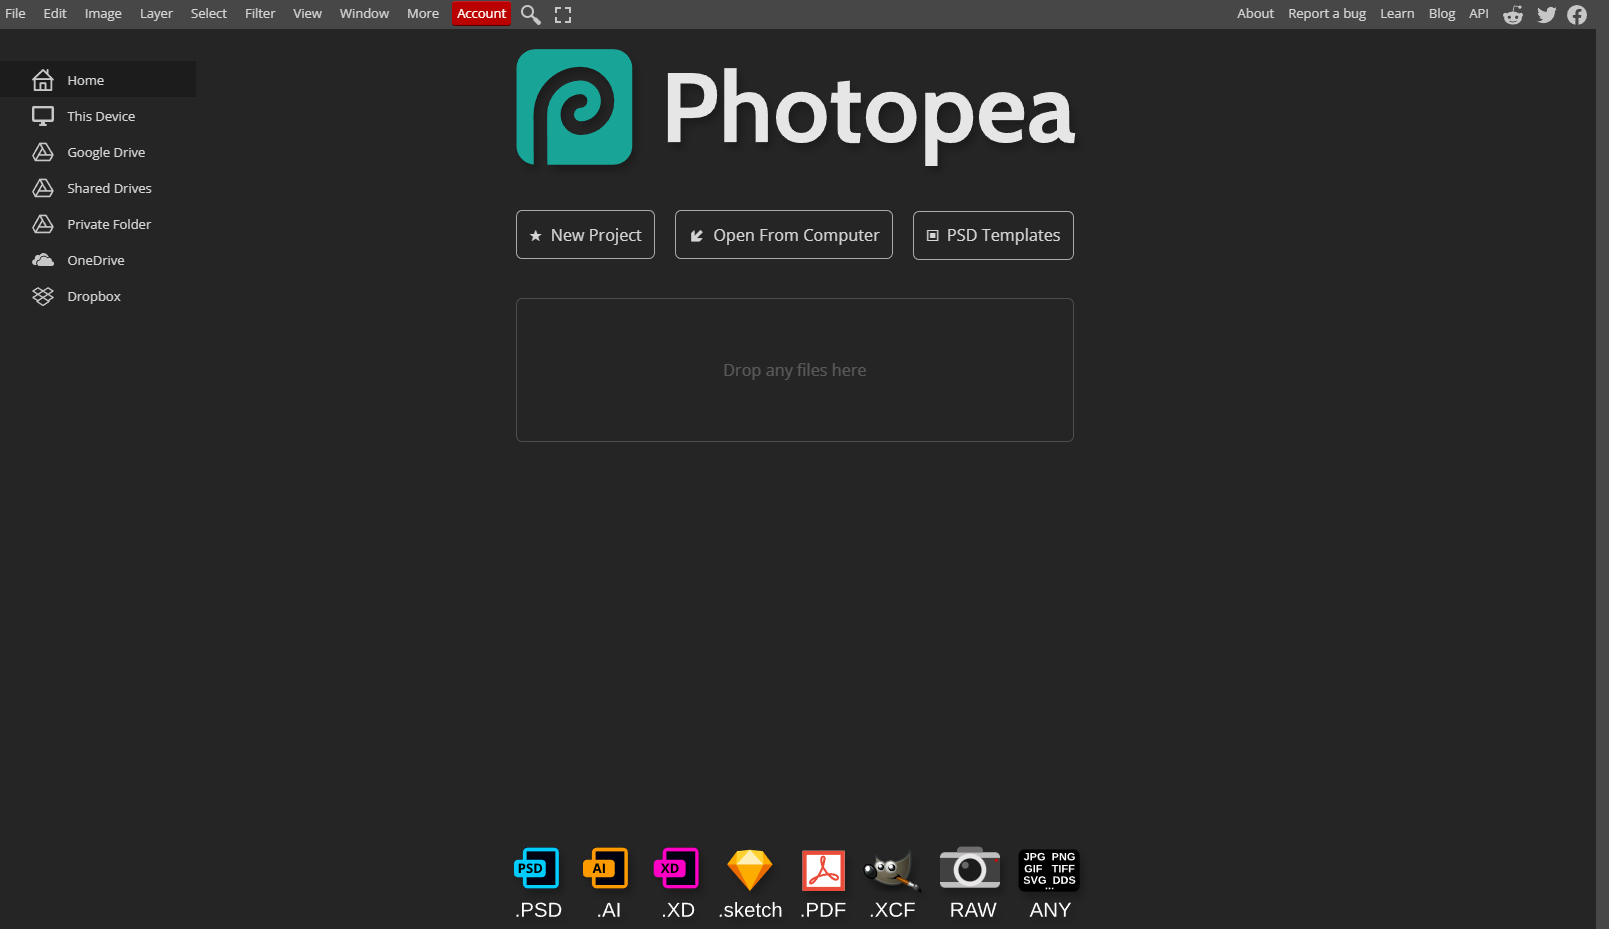Click the .AI format icon
The image size is (1609, 929).
coord(606,868)
